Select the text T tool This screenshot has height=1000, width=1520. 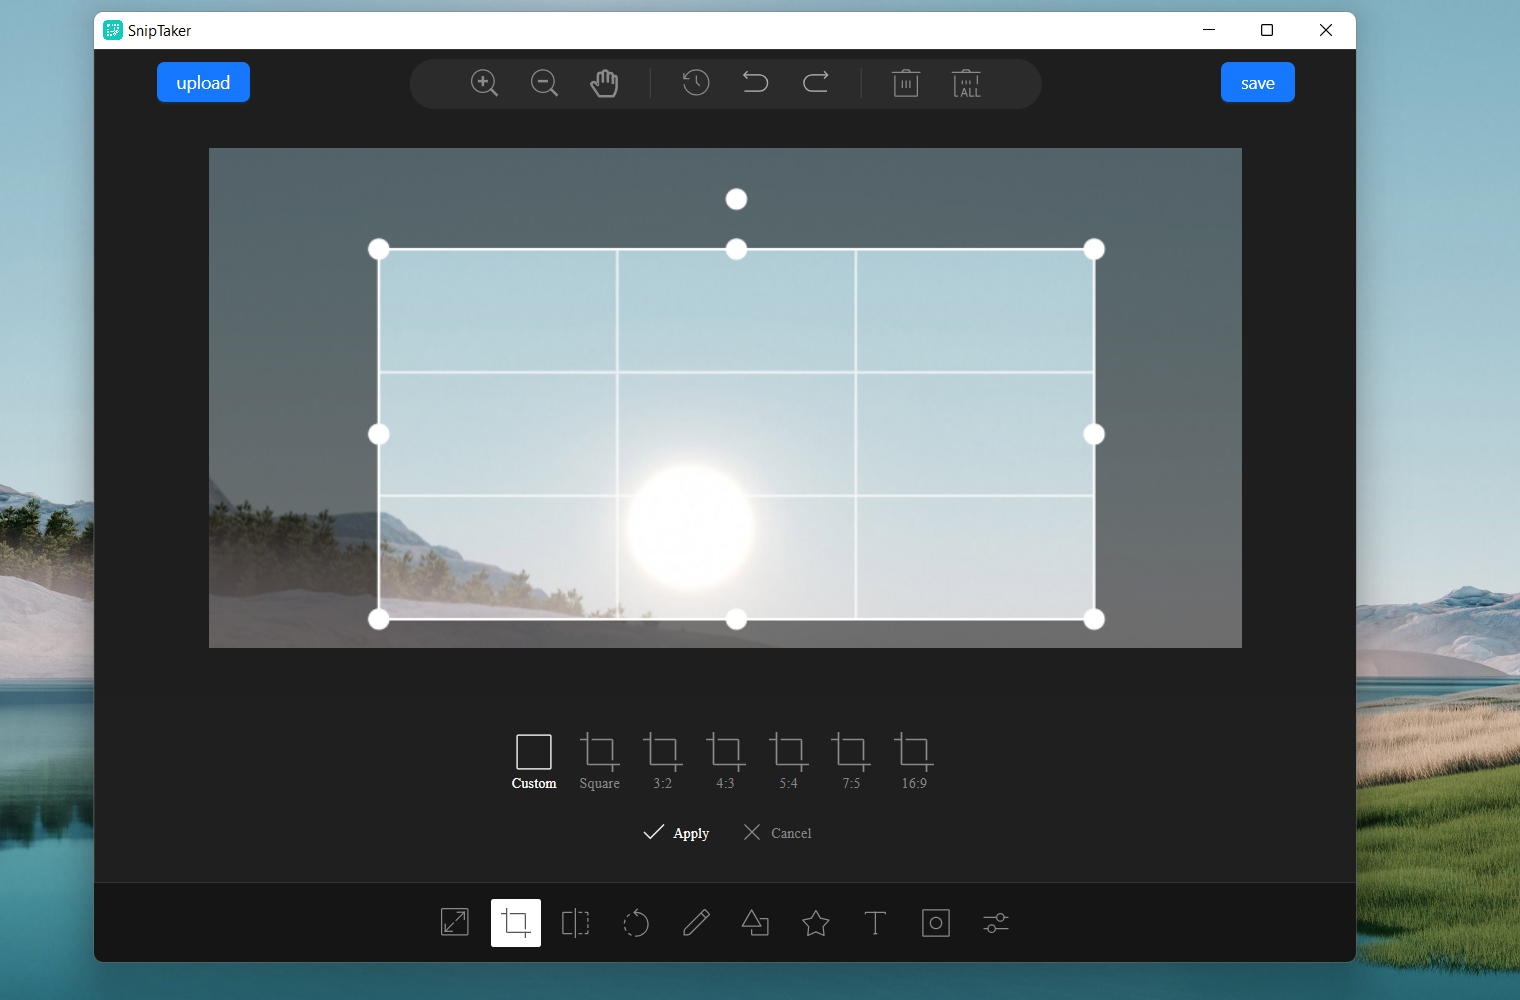click(x=875, y=922)
